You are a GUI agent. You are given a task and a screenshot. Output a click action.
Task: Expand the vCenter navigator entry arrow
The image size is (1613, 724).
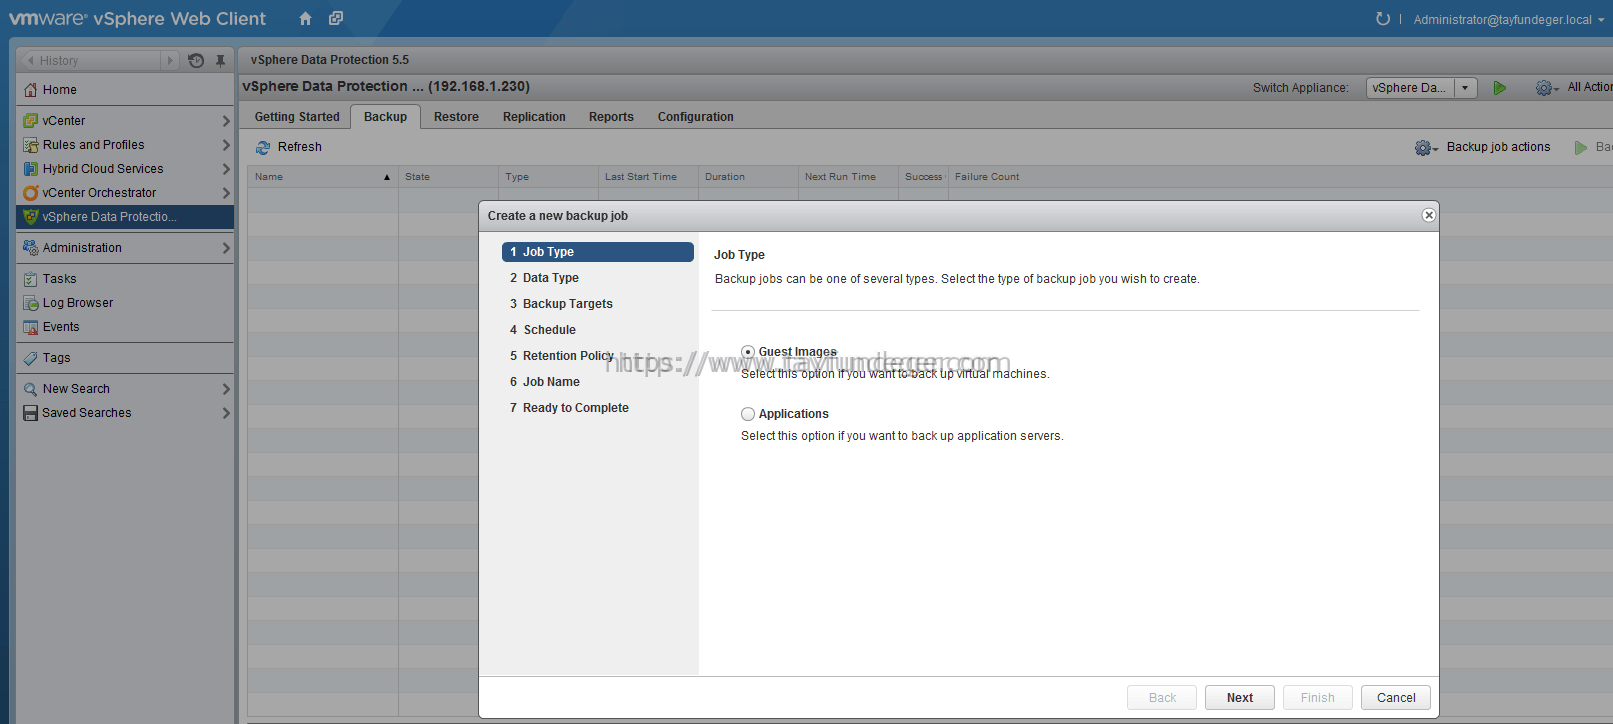tap(226, 121)
